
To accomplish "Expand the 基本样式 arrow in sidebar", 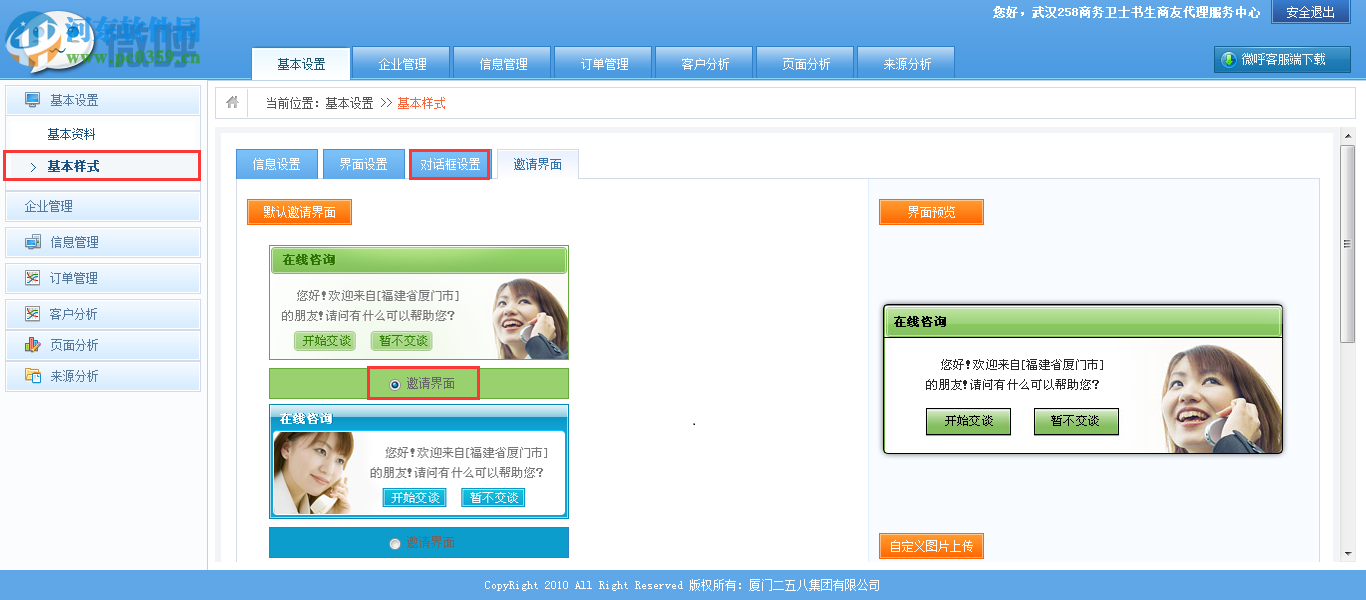I will point(33,167).
